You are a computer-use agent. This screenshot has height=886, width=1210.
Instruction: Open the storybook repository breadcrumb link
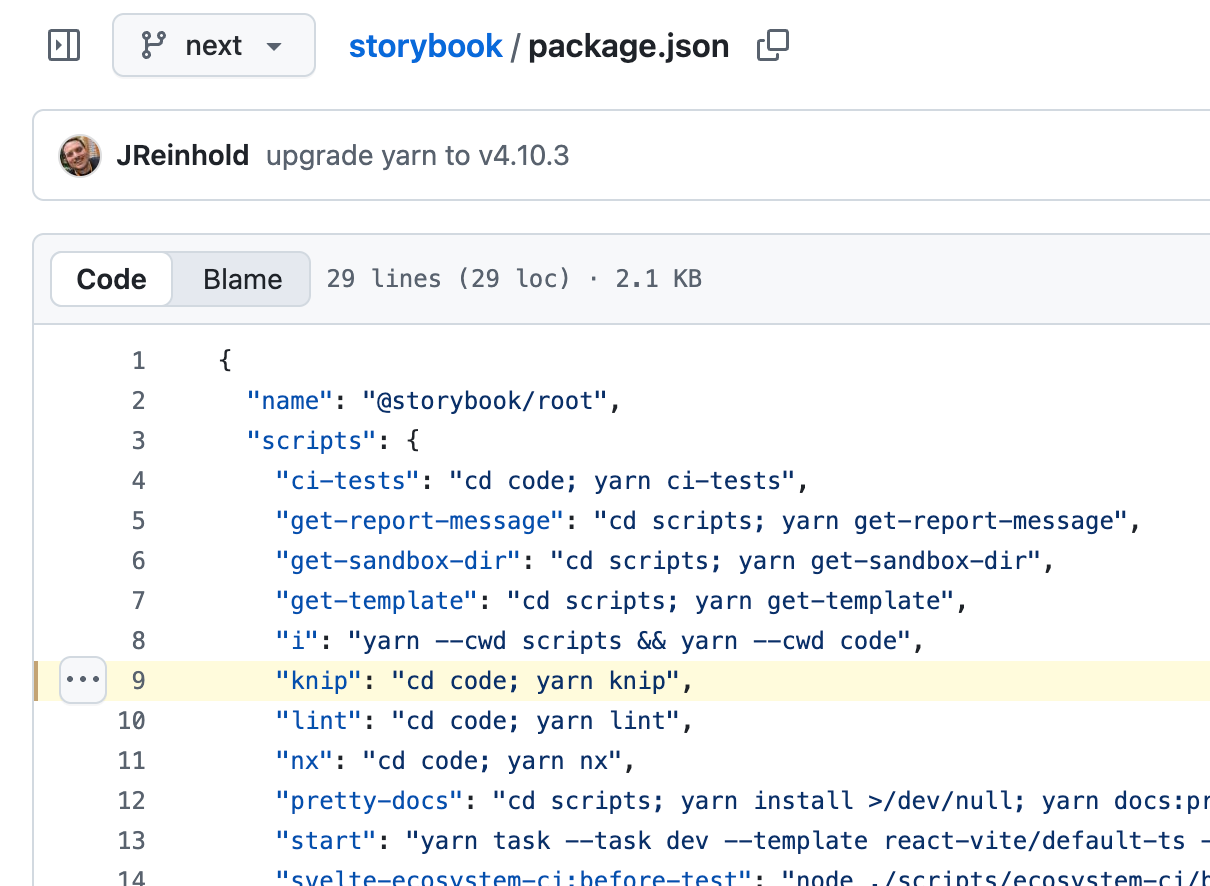coord(425,46)
